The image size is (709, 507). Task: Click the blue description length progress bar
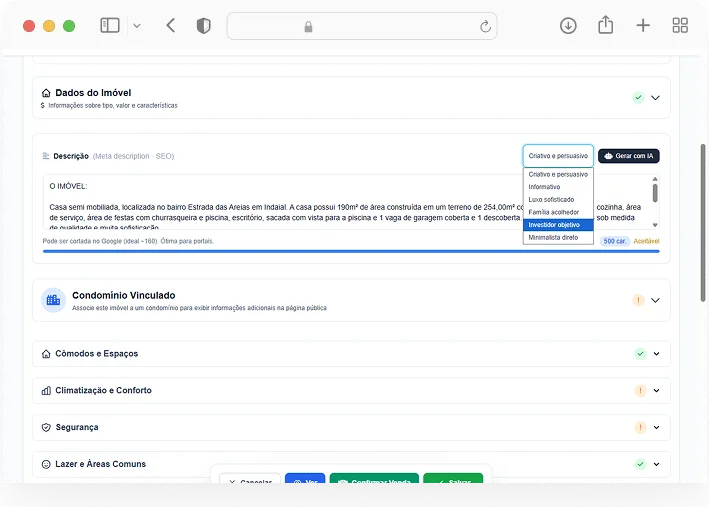pos(351,251)
